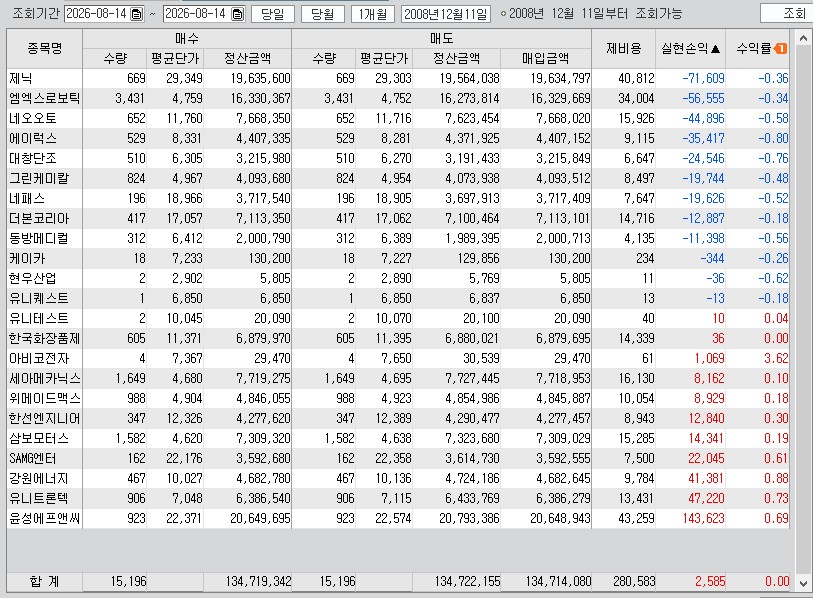This screenshot has width=813, height=598.
Task: Click total realized profit 2,585
Action: pos(710,582)
